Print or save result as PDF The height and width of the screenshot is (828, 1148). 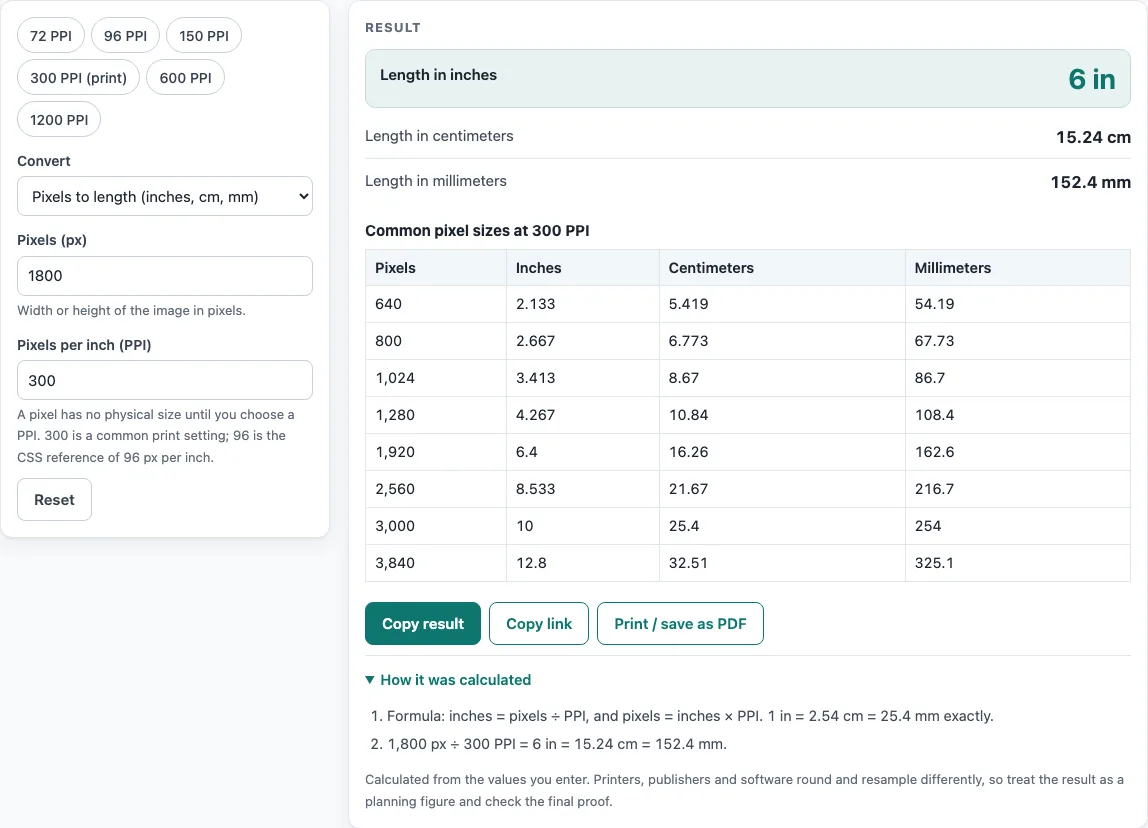[680, 624]
